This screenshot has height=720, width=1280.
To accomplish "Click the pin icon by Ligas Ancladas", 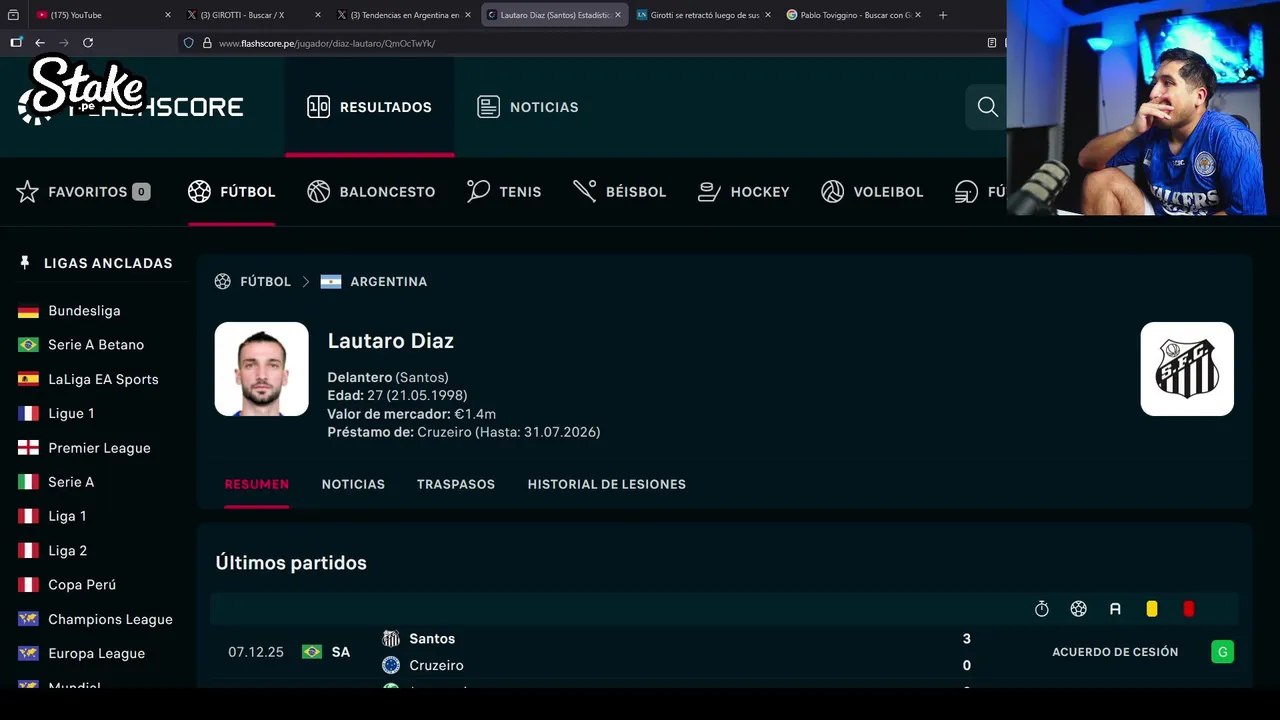I will coord(25,263).
